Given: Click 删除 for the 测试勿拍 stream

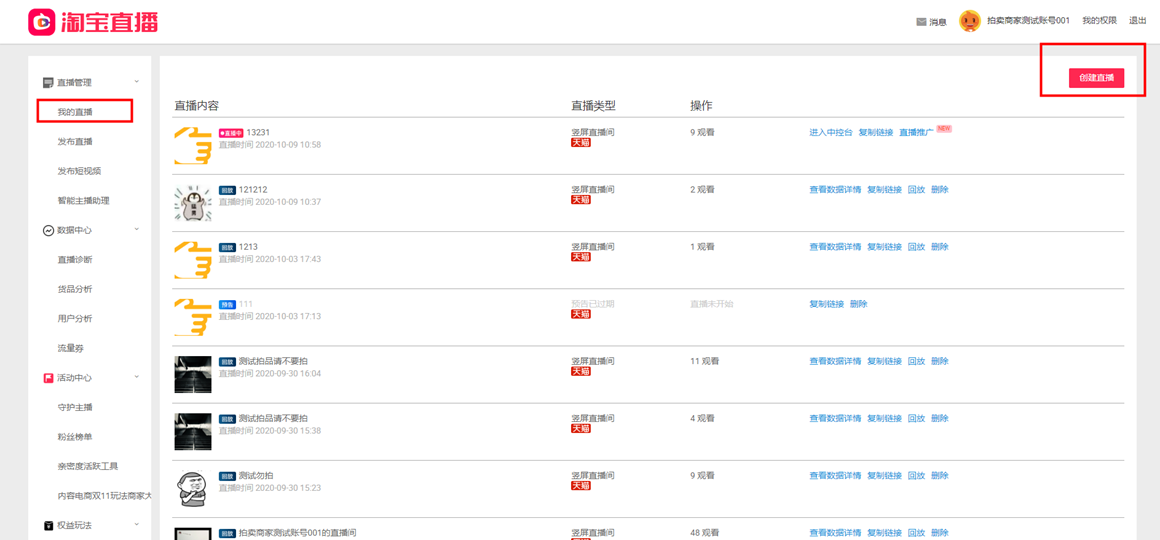Looking at the screenshot, I should tap(940, 476).
